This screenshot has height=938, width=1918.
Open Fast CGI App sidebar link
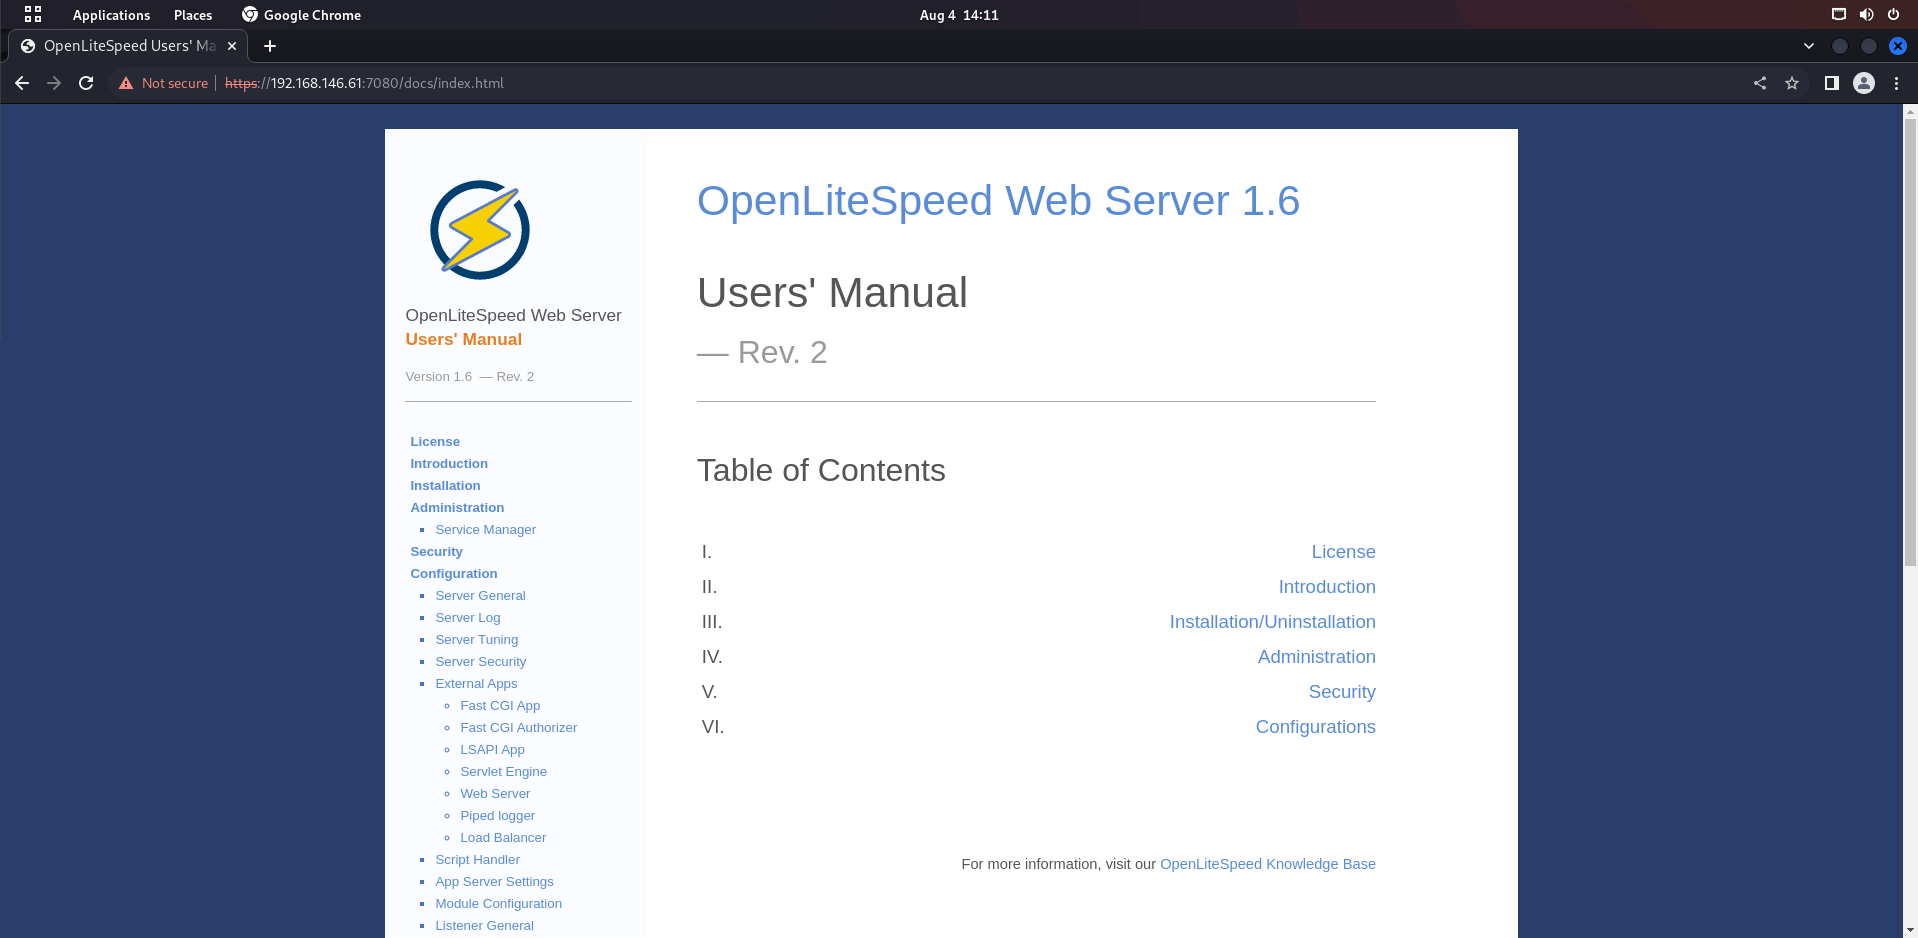pos(500,705)
